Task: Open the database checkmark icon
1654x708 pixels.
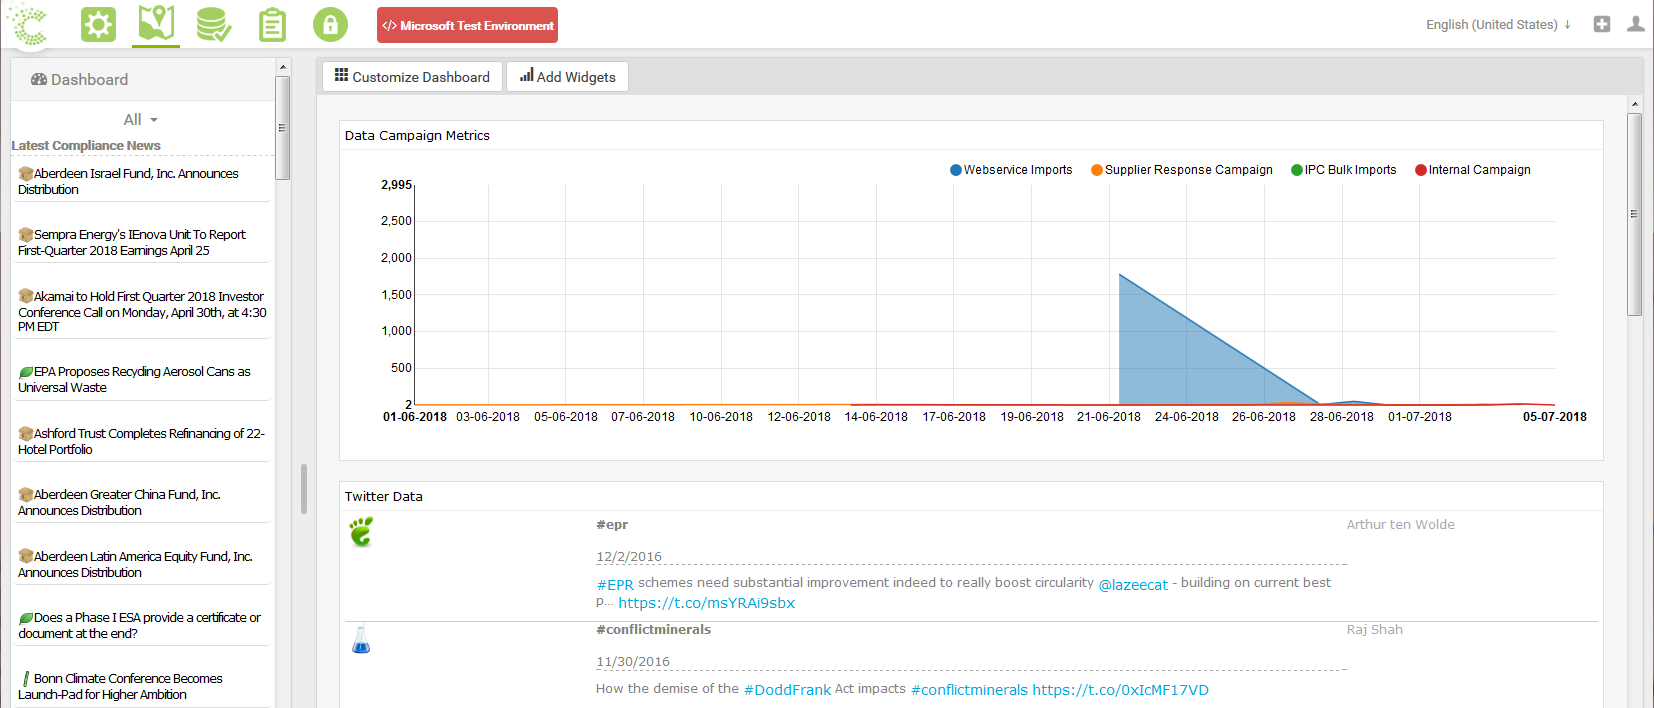Action: coord(213,24)
